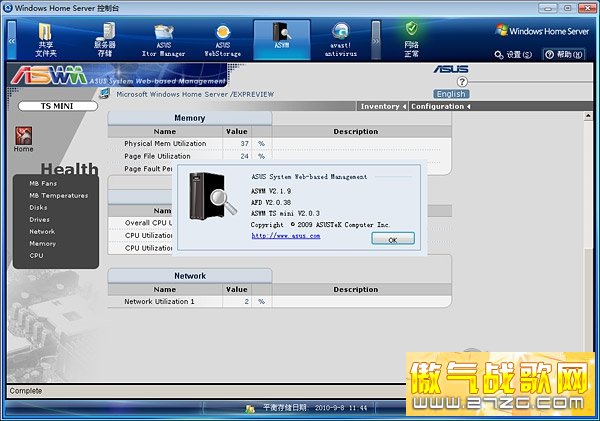The height and width of the screenshot is (421, 600).
Task: Open Network health page
Action: (x=42, y=232)
